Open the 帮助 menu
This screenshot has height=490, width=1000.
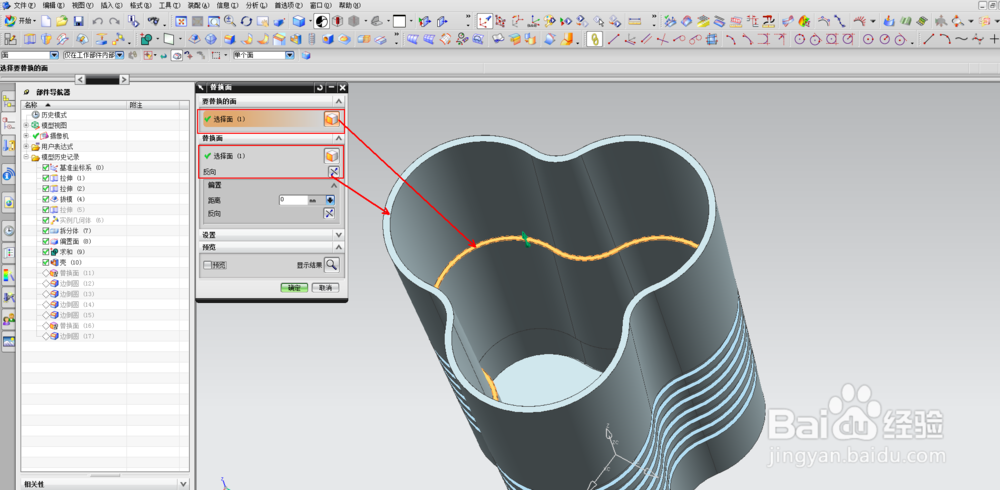coord(349,4)
